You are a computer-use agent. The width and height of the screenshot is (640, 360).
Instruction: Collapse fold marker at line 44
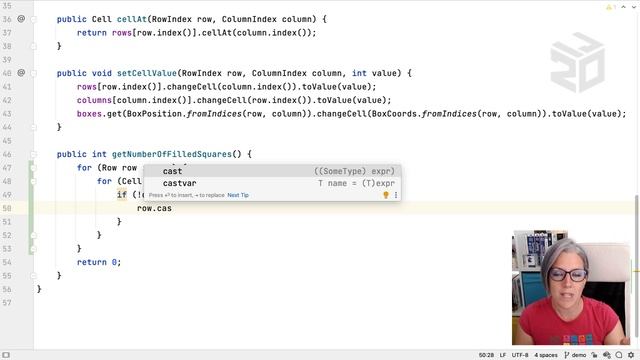[33, 127]
